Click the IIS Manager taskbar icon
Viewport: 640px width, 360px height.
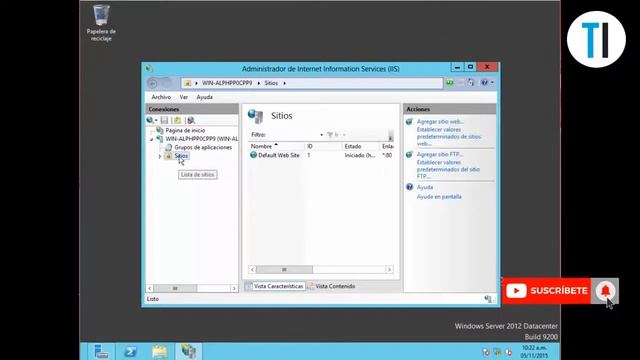click(189, 351)
